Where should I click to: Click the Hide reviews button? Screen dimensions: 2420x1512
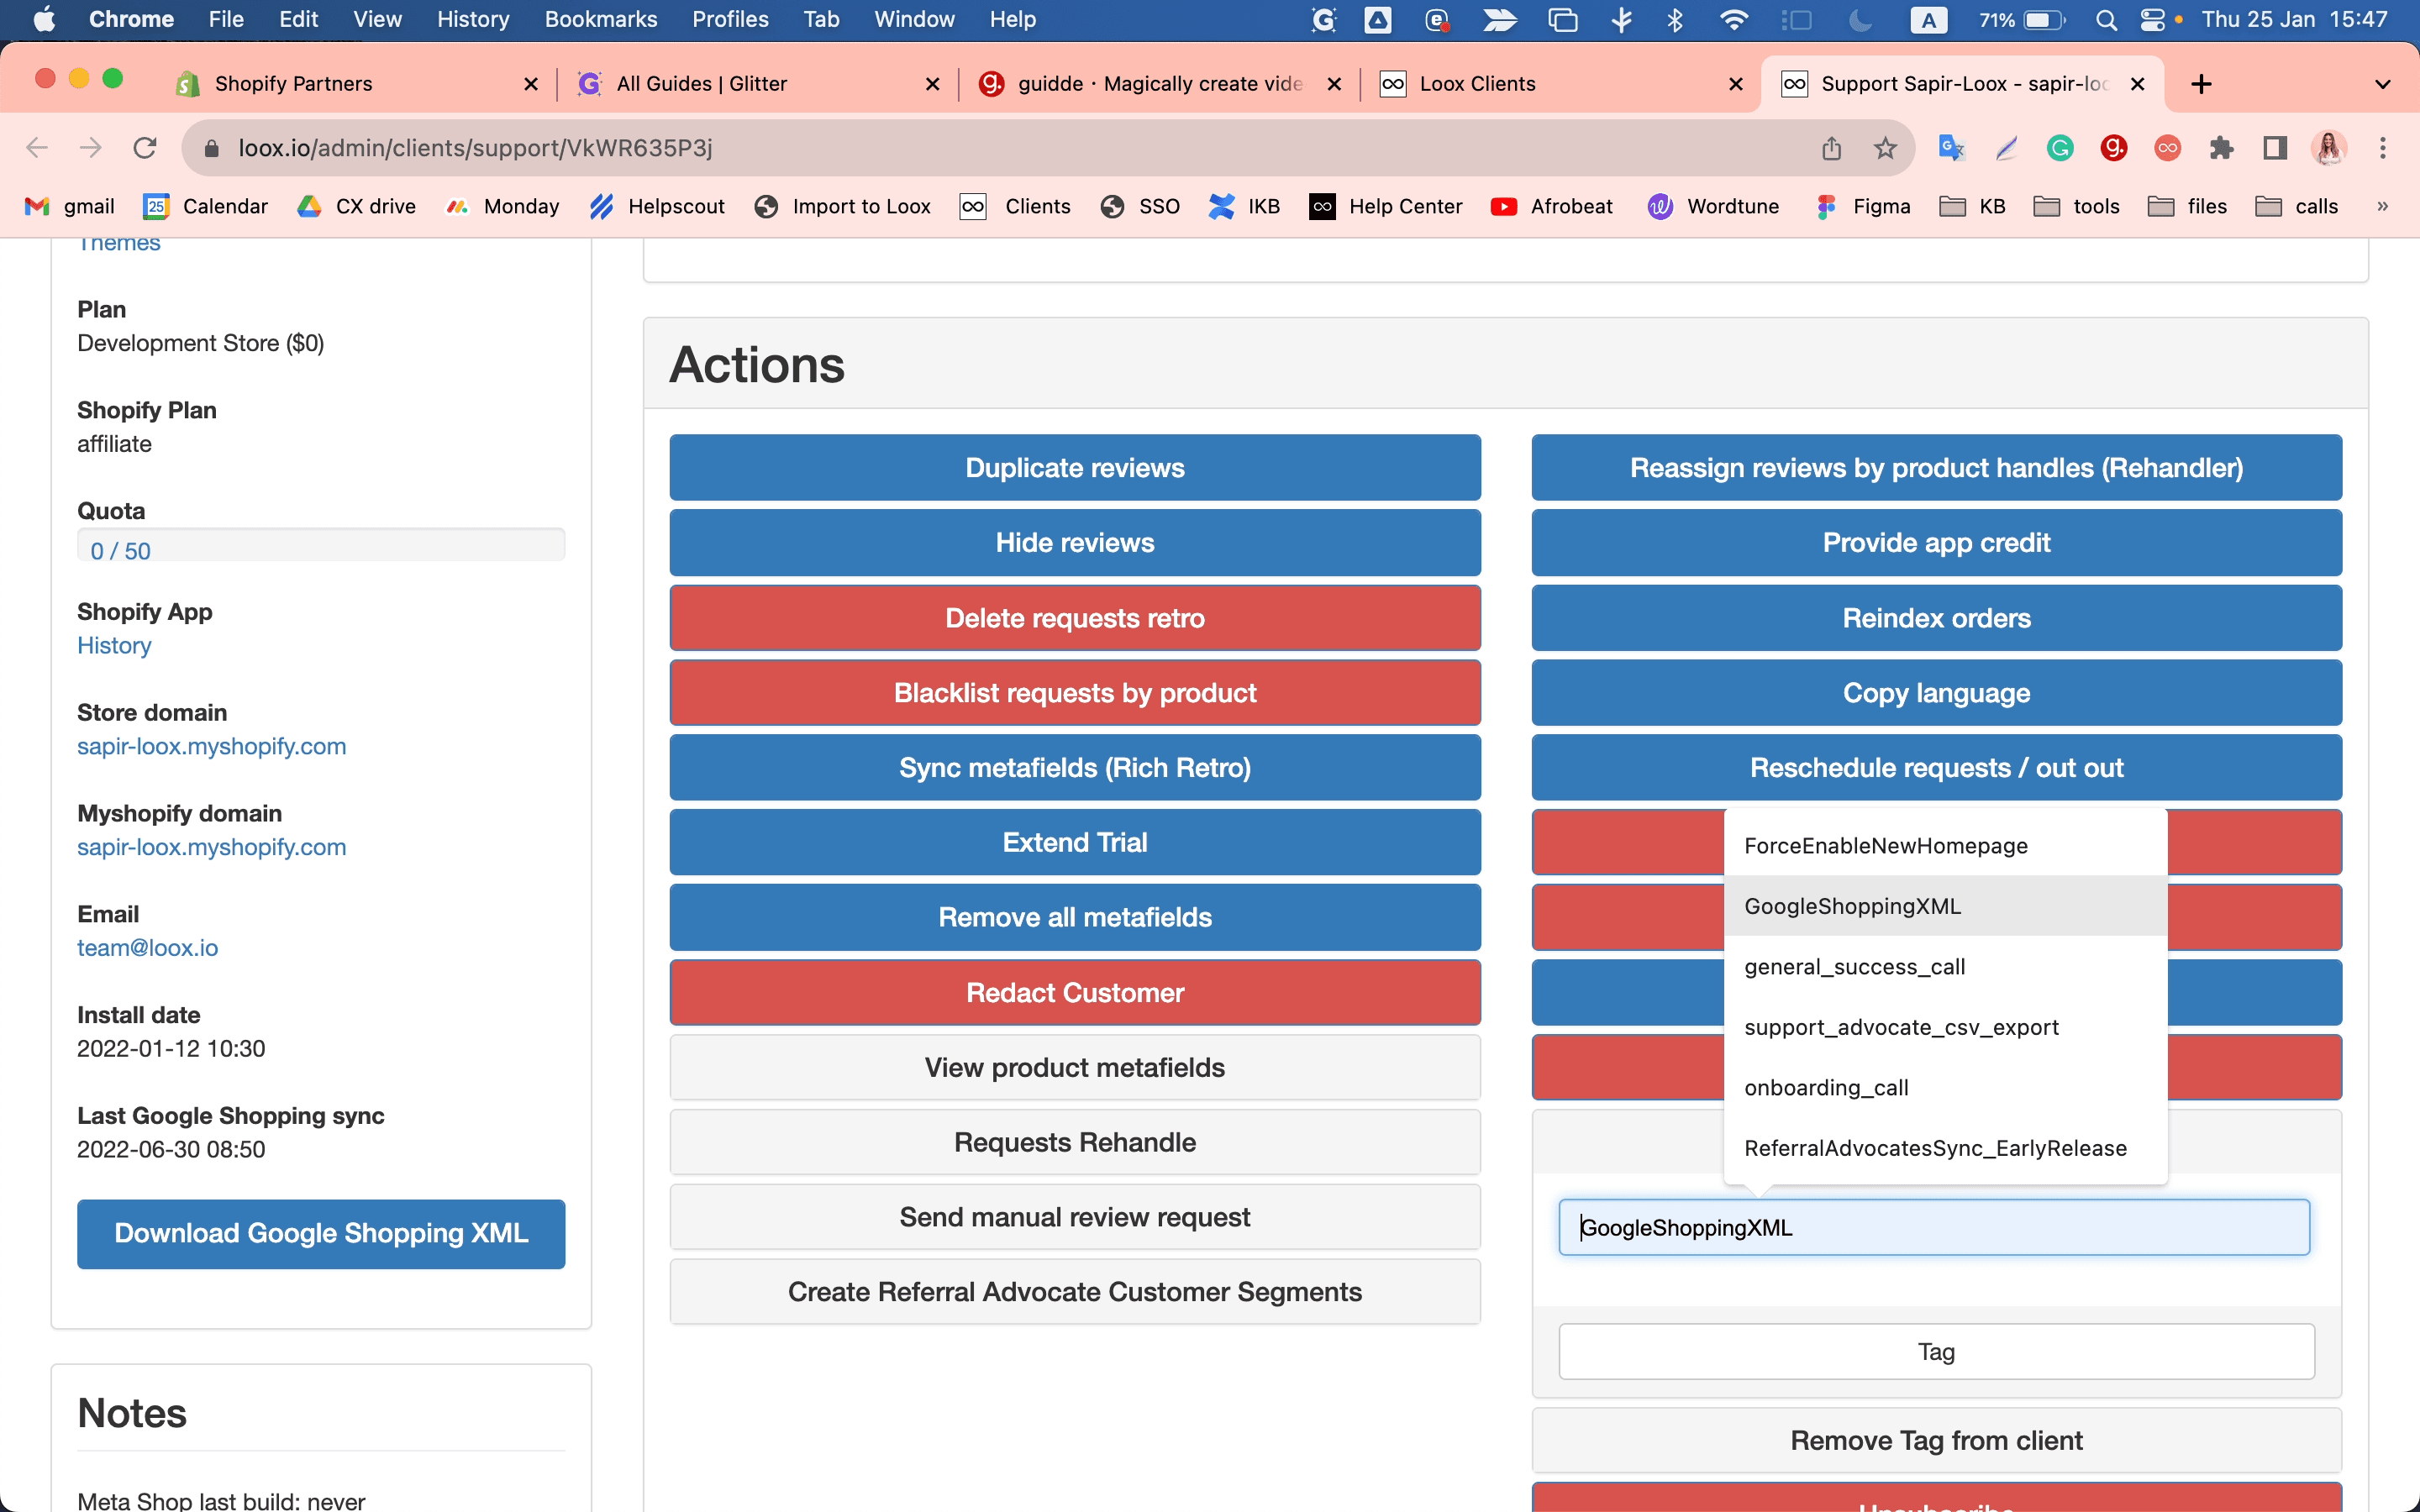(1075, 542)
